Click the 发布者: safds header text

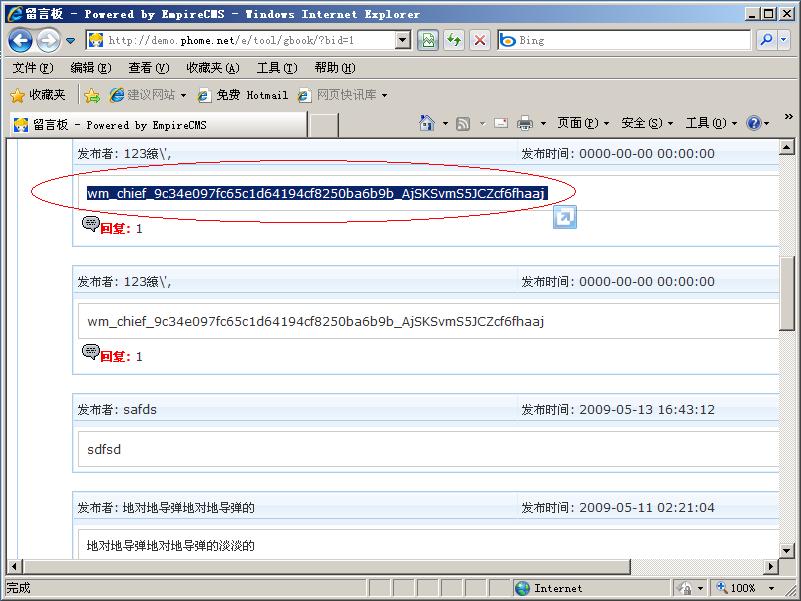pos(117,410)
